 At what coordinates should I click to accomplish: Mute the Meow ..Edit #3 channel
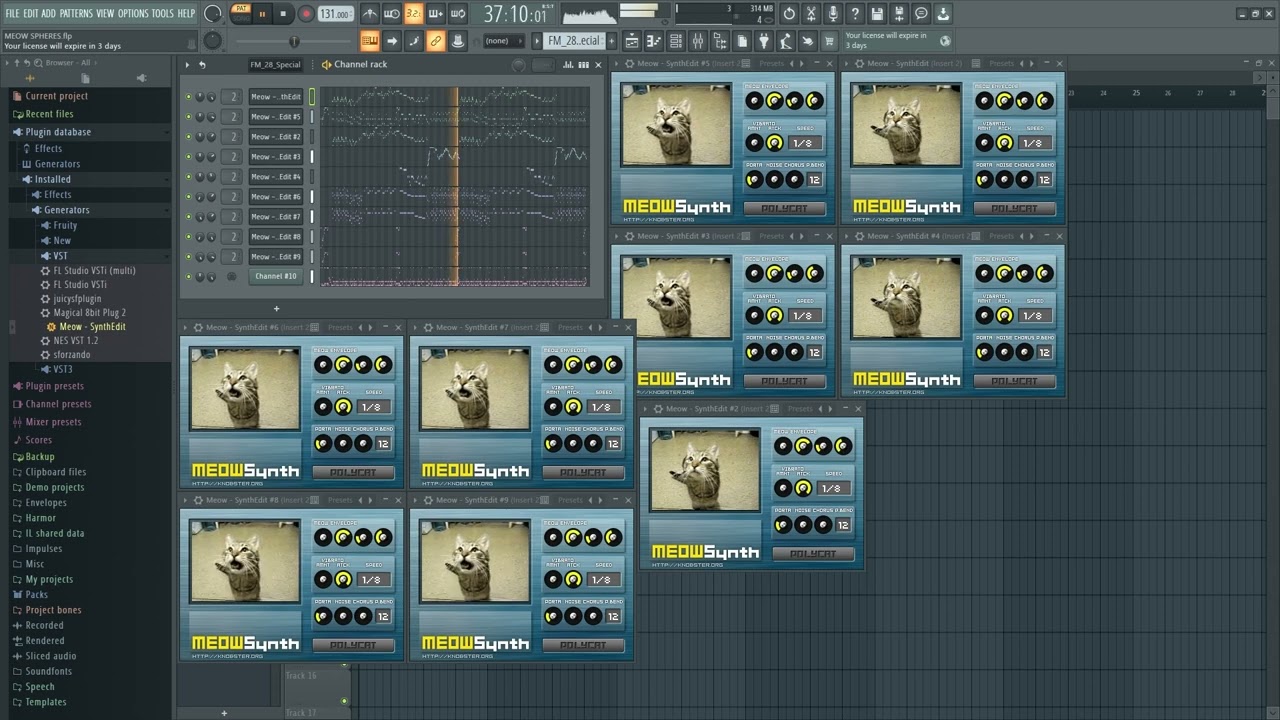click(188, 157)
